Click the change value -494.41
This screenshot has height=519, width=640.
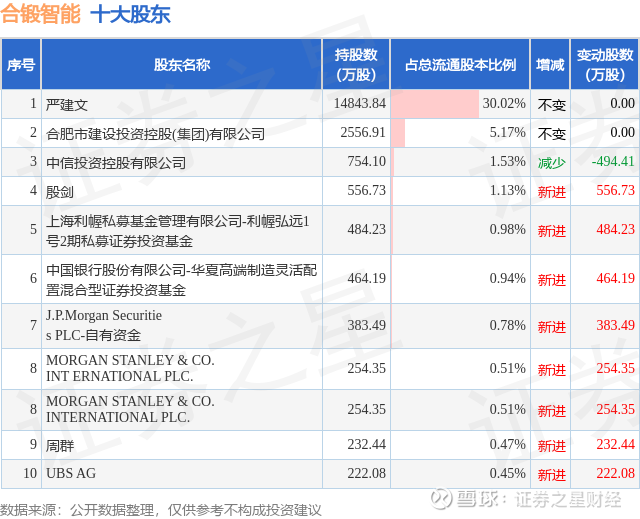coord(613,161)
